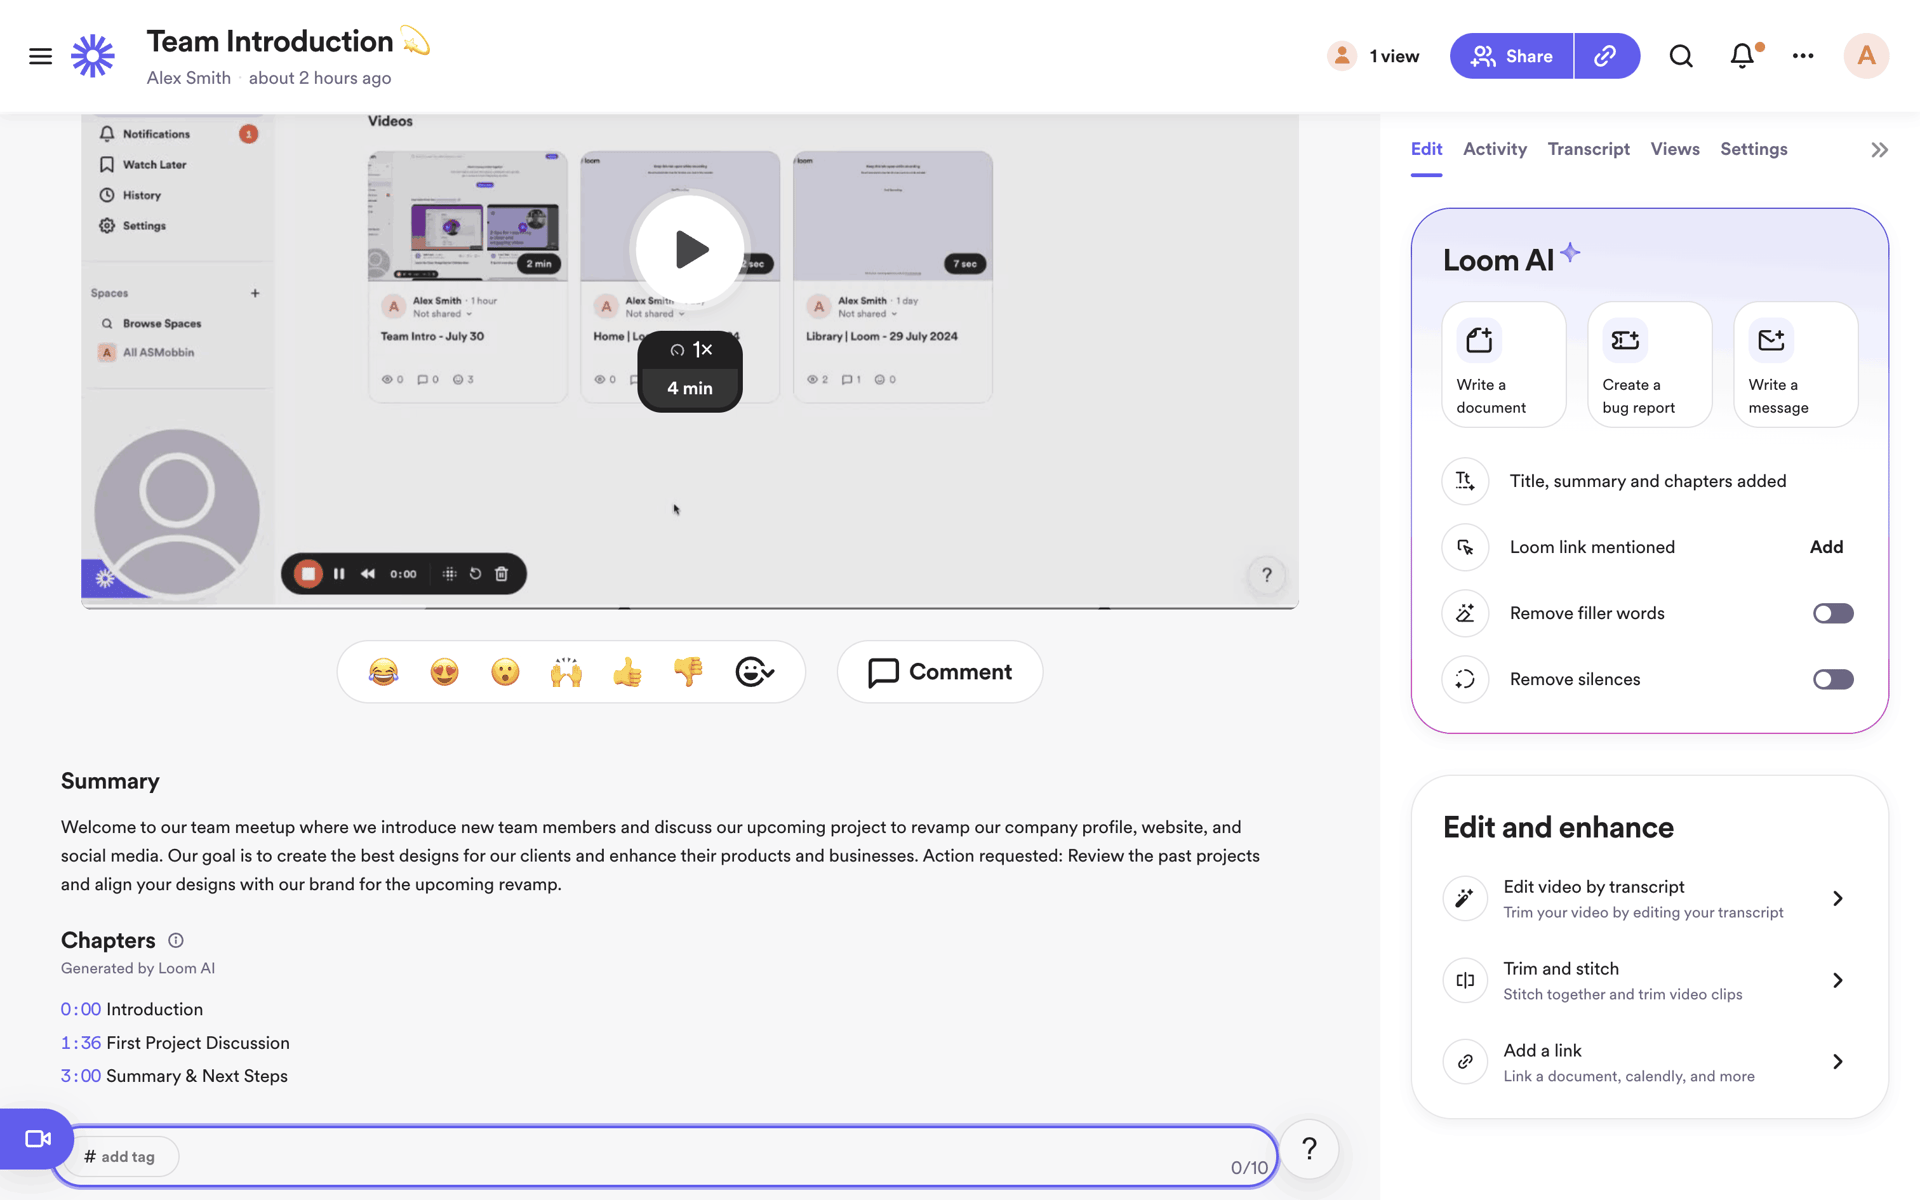Click the record video camera button
Viewport: 1920px width, 1200px height.
point(37,1139)
